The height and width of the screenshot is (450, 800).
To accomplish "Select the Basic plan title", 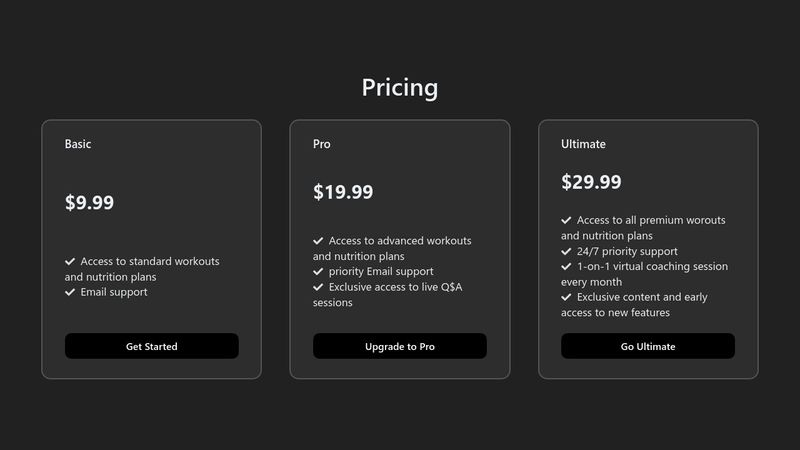I will pyautogui.click(x=78, y=144).
